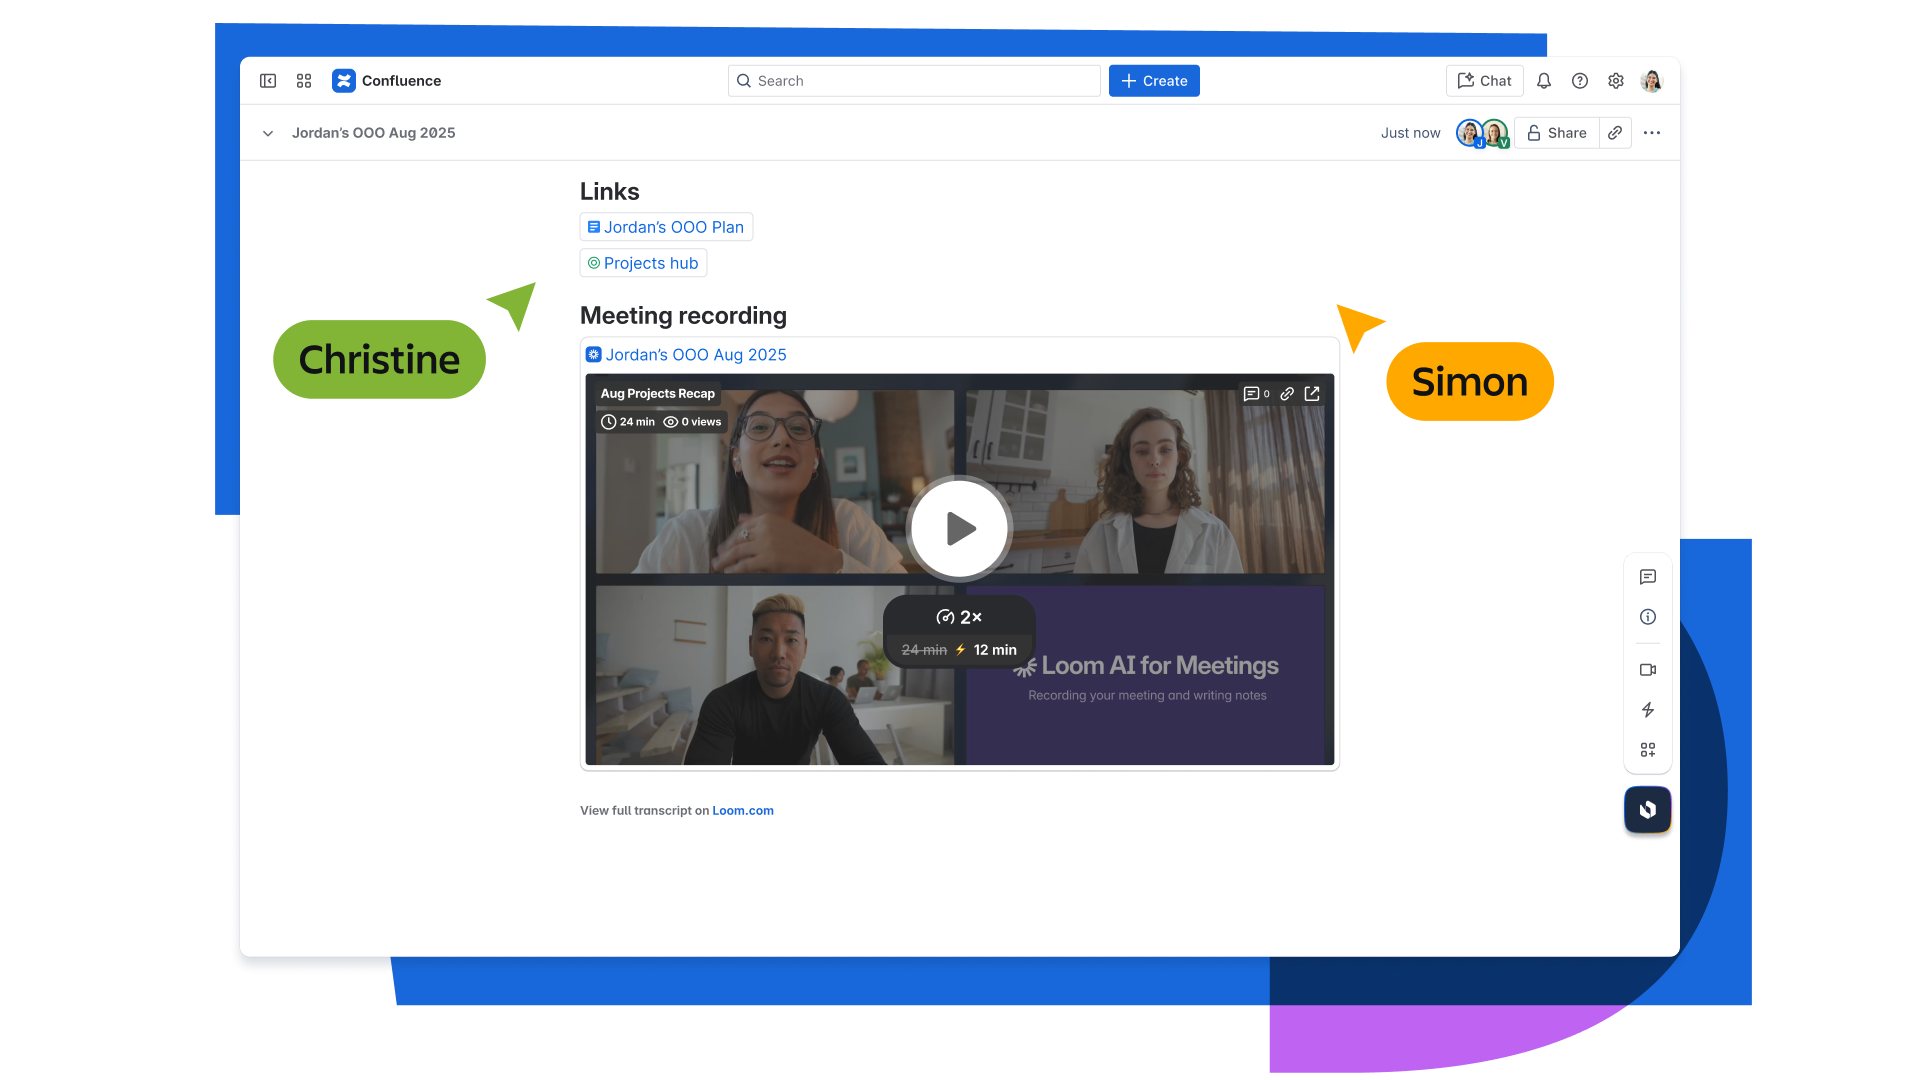This screenshot has width=1920, height=1080.
Task: Expand the page title chevron
Action: pyautogui.click(x=268, y=133)
